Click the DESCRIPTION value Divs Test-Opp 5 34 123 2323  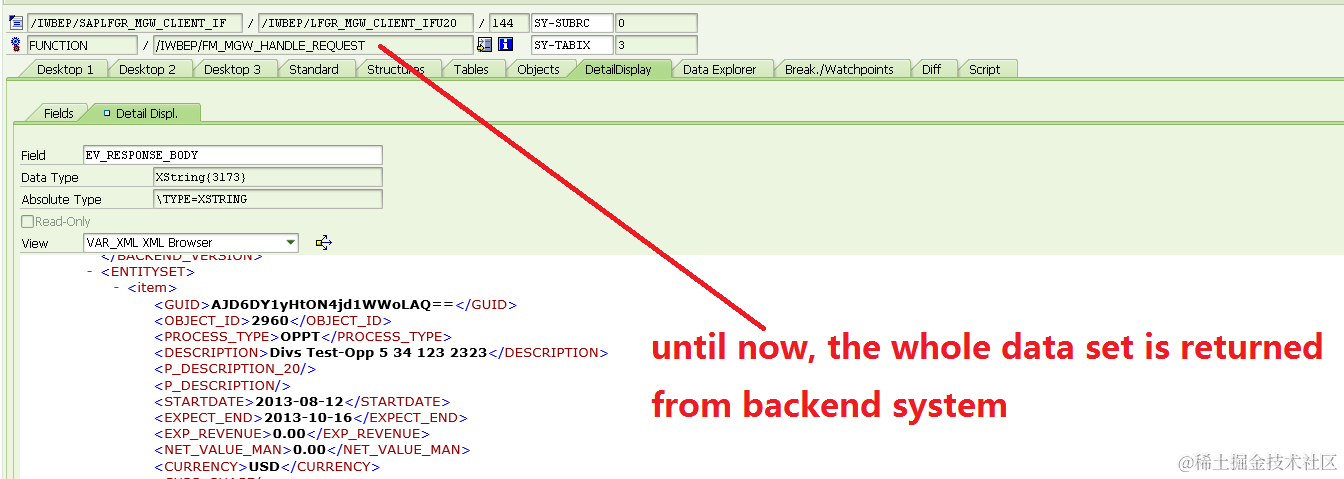[x=378, y=352]
